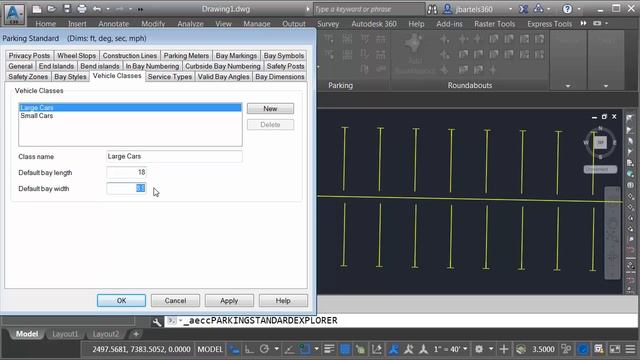Click the Clean Screen icon on status bar
The image size is (640, 360).
615,349
